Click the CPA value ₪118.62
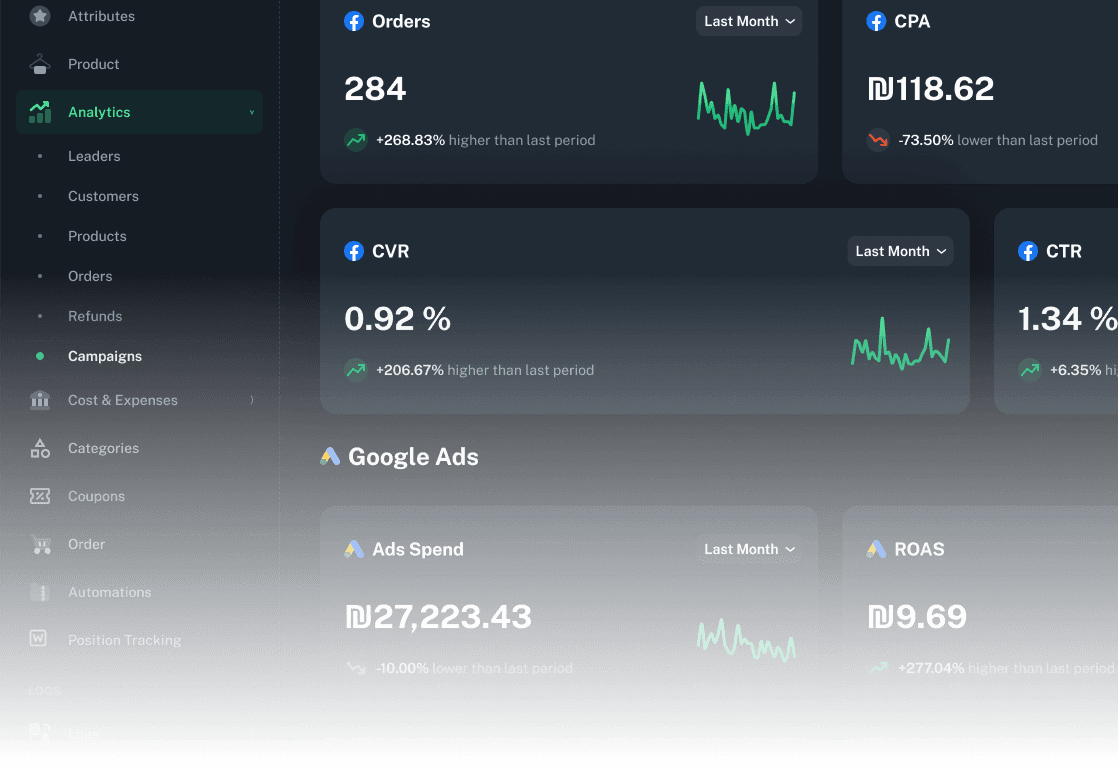This screenshot has width=1118, height=768. click(930, 89)
